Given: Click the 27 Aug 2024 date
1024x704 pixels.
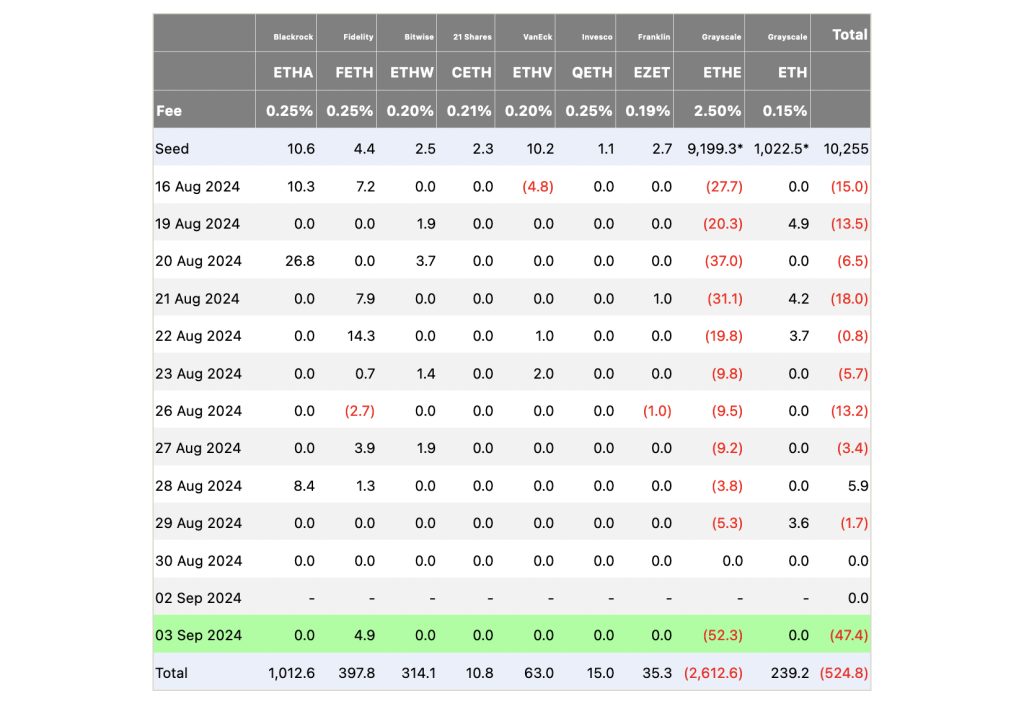Looking at the screenshot, I should click(199, 449).
